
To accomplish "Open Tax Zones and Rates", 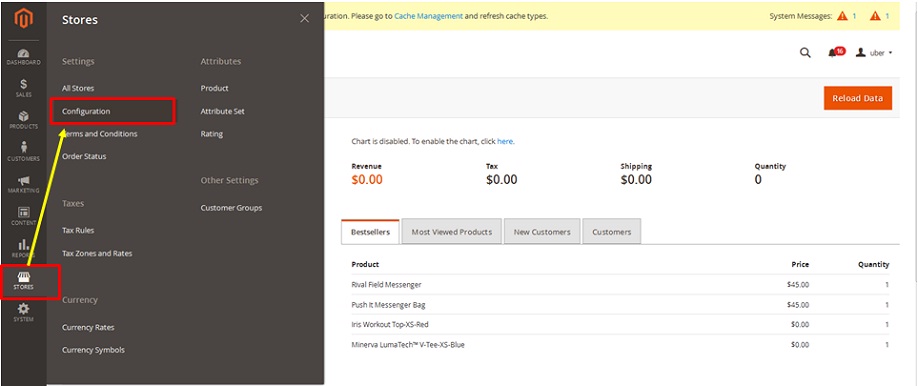I will [x=97, y=253].
